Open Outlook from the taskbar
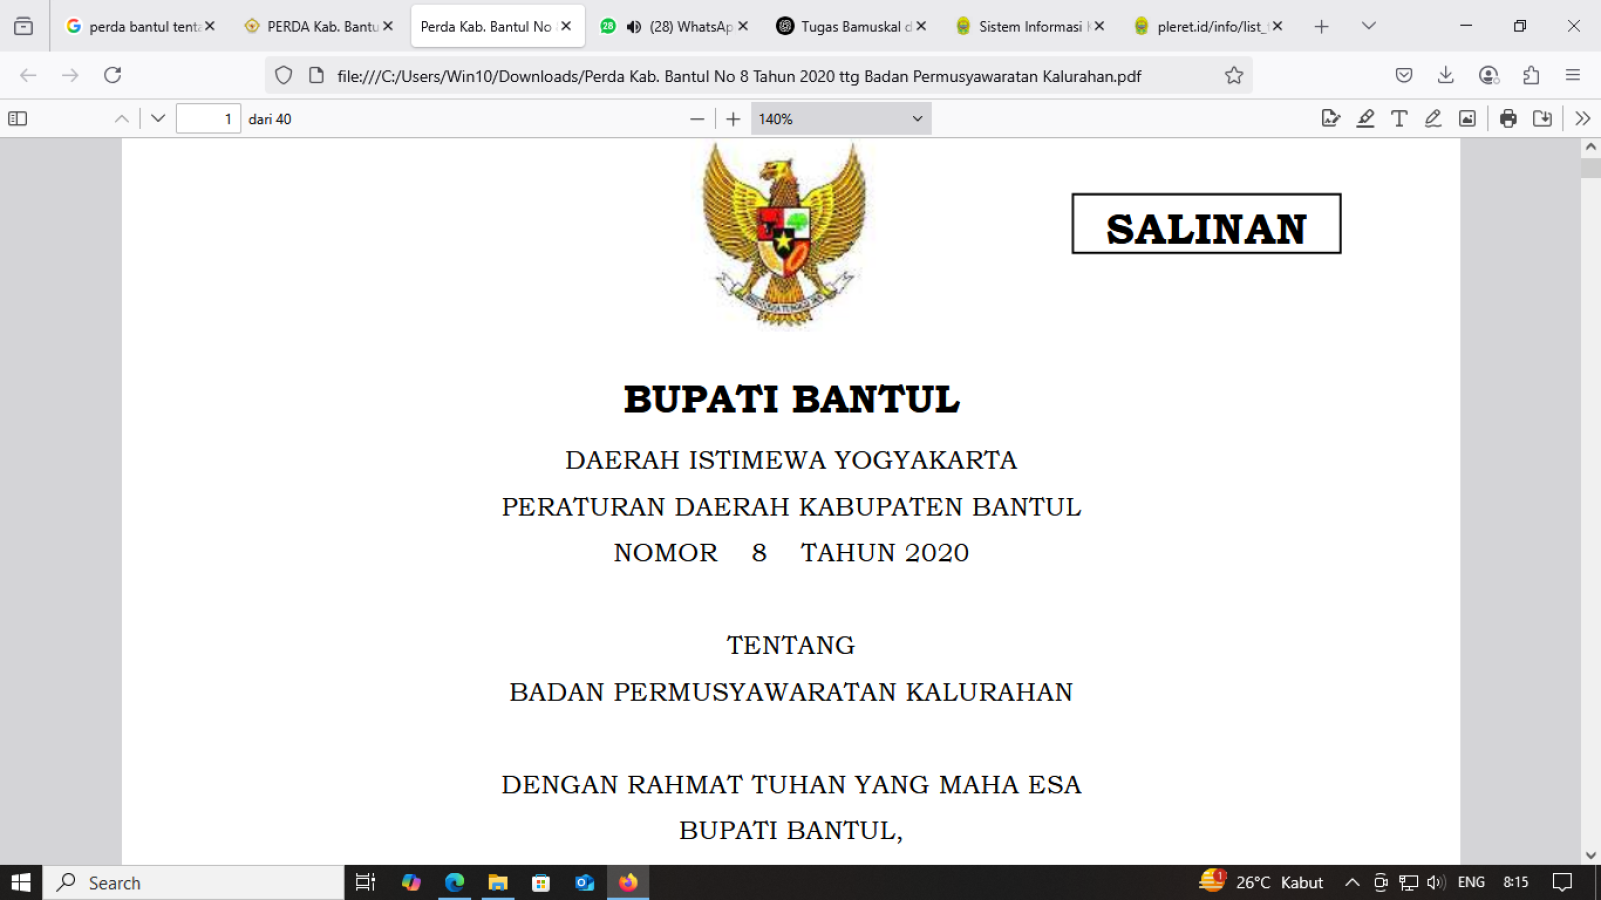The height and width of the screenshot is (900, 1601). (x=585, y=883)
